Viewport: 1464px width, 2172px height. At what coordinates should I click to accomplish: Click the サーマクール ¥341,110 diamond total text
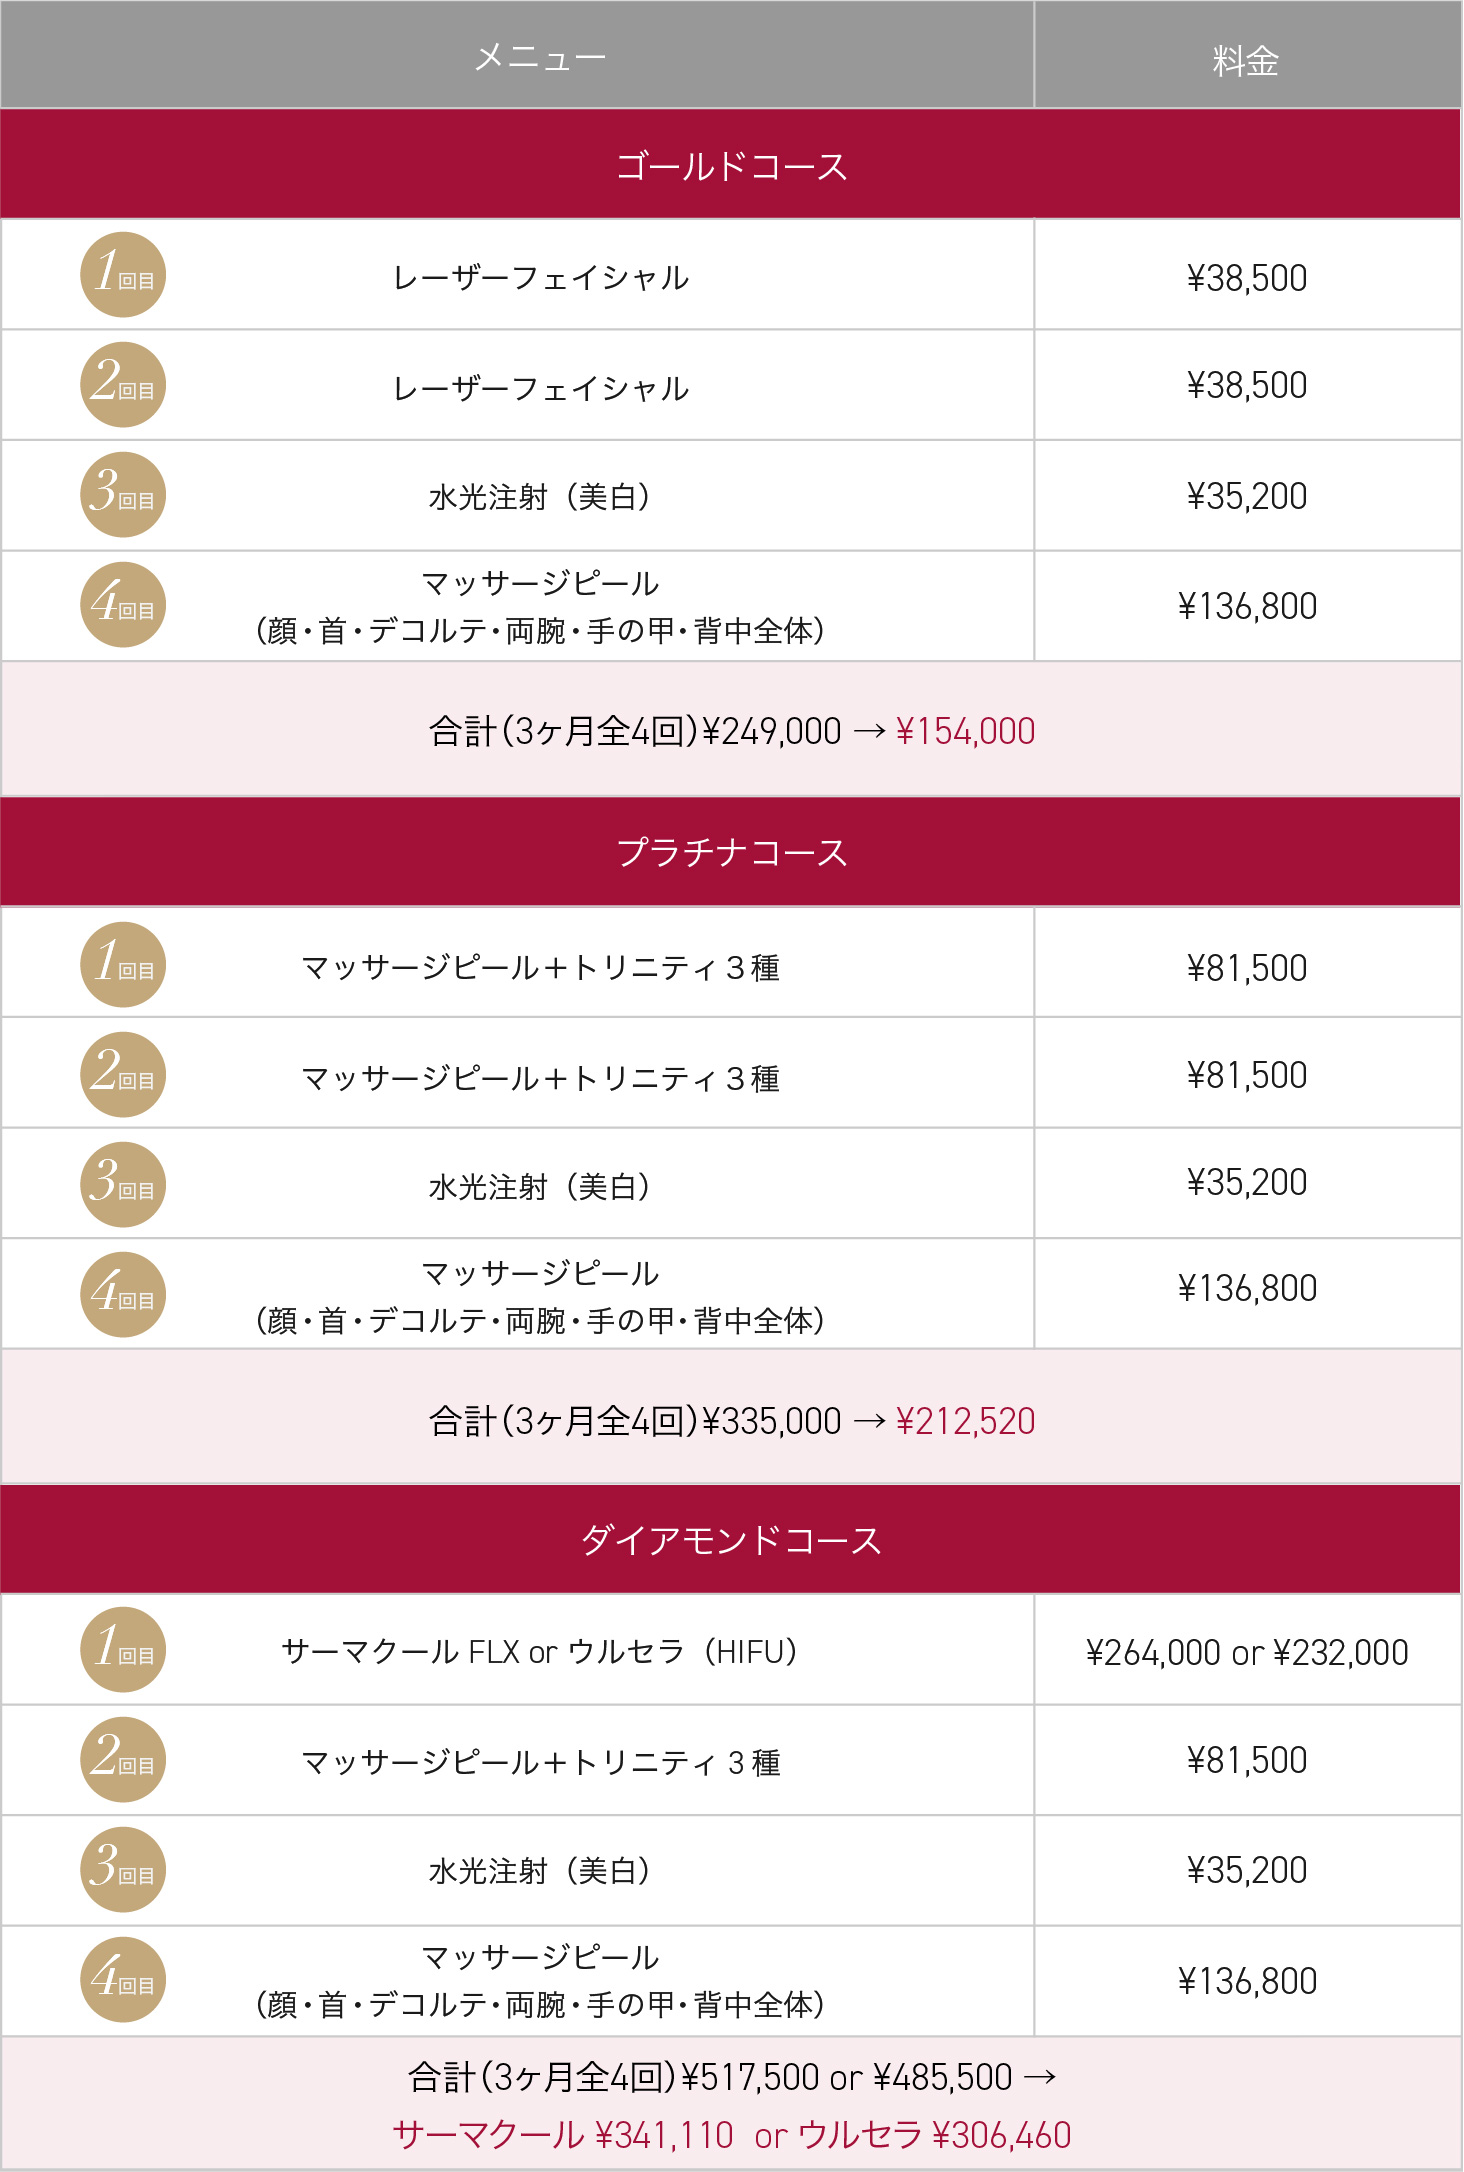pyautogui.click(x=563, y=2135)
